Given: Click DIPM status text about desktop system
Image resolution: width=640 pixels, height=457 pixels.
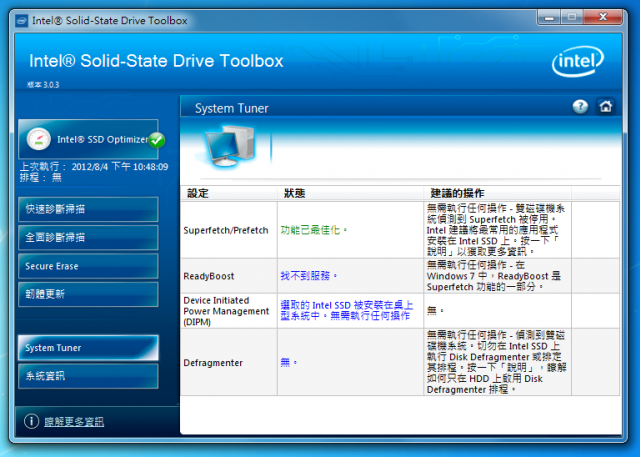Looking at the screenshot, I should tap(347, 311).
